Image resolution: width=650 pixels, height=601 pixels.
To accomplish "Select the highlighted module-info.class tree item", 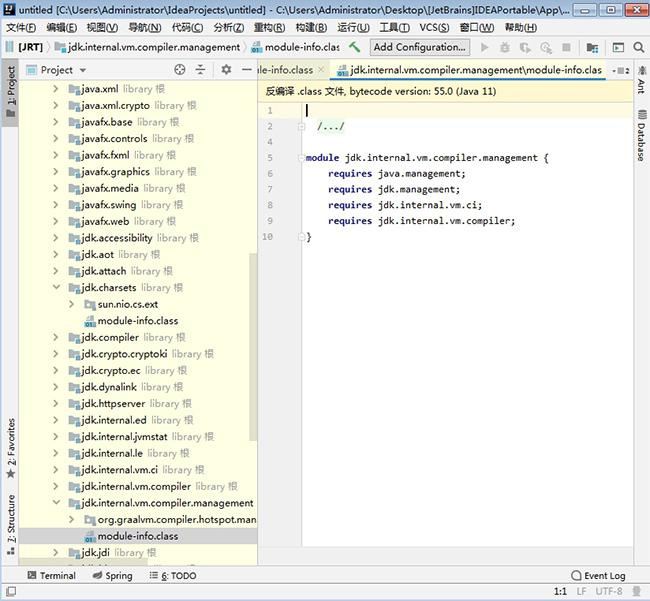I will coord(138,536).
